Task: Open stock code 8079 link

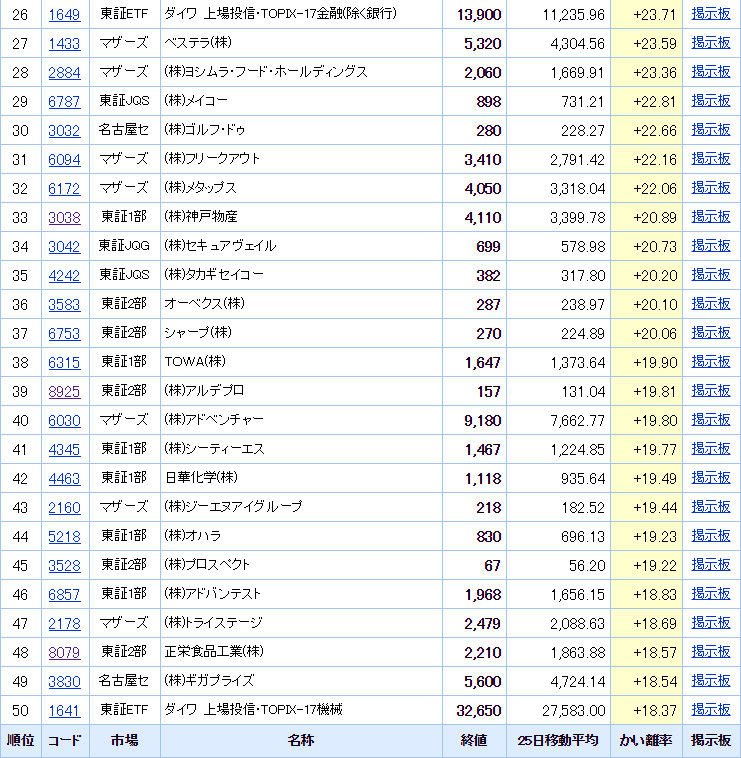Action: [x=64, y=653]
